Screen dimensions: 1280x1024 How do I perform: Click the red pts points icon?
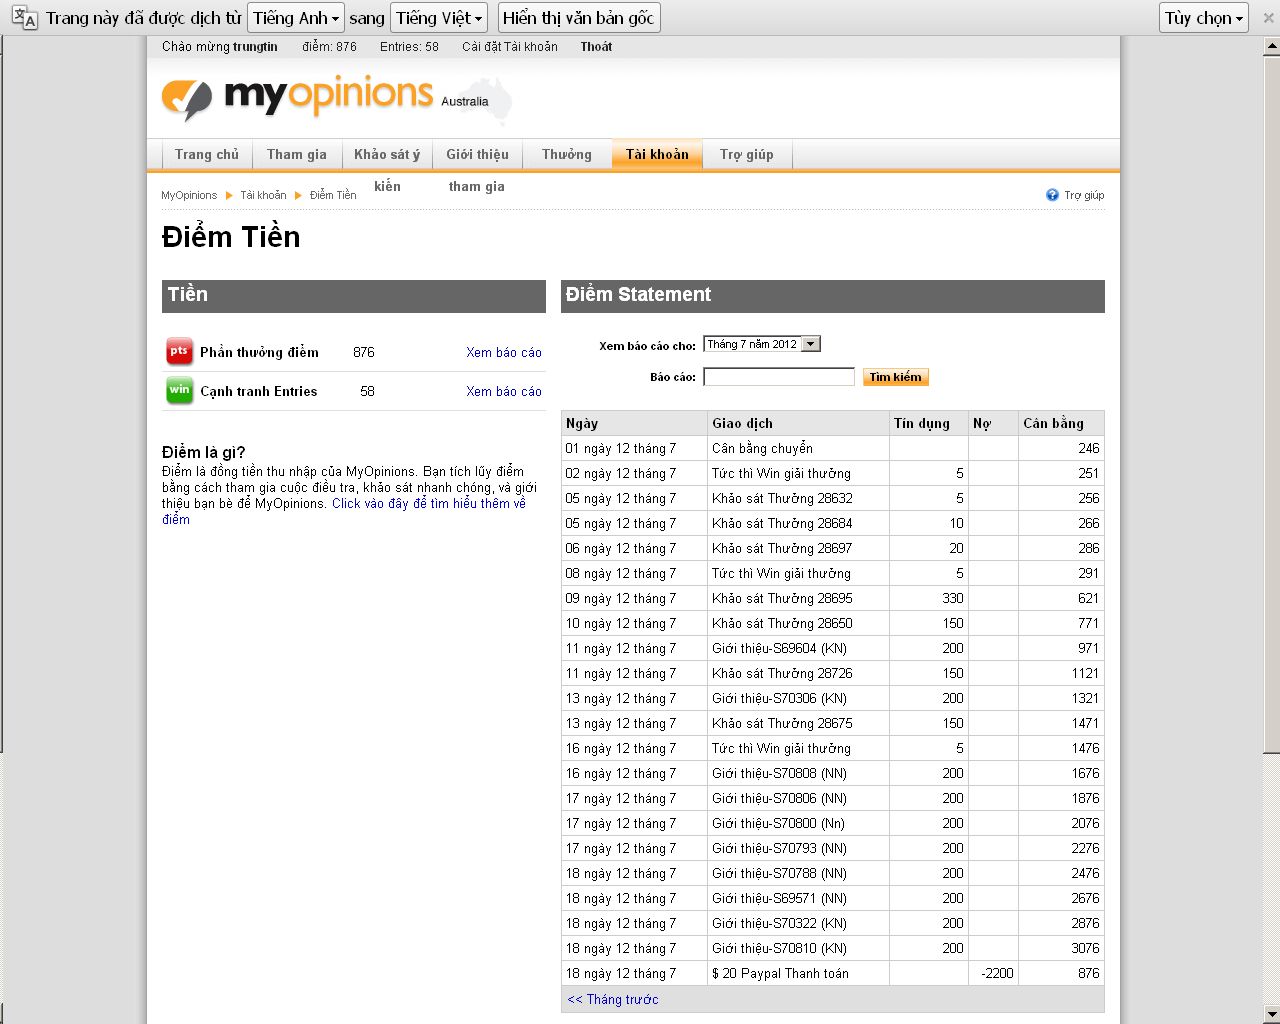(x=179, y=352)
